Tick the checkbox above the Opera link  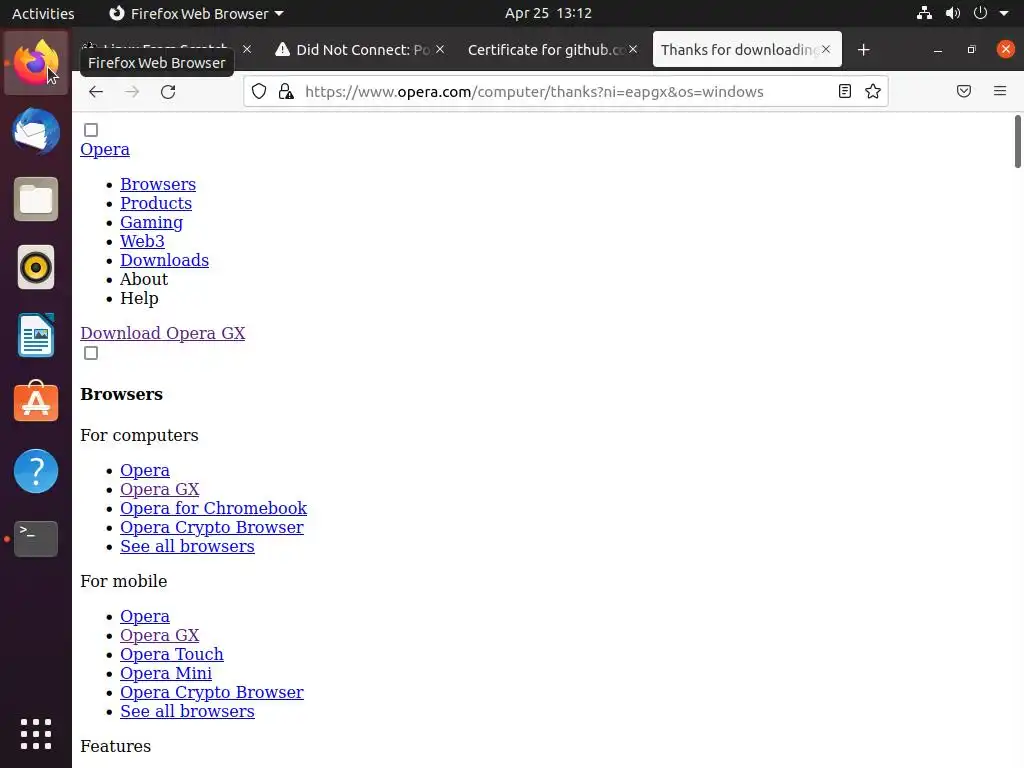91,130
